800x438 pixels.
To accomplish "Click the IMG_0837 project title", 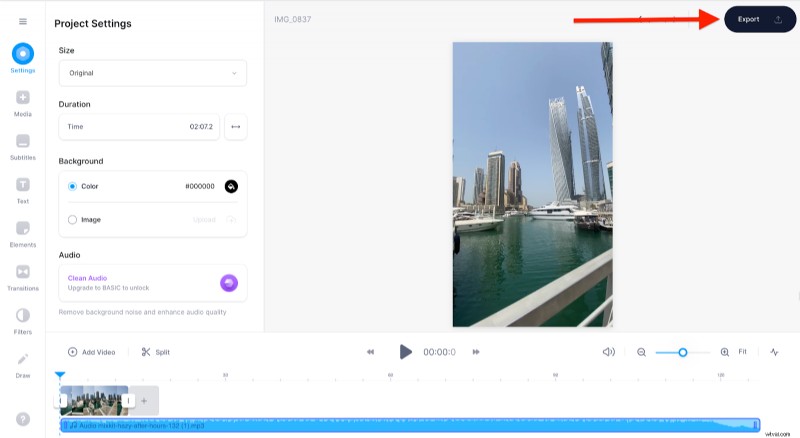I will (x=292, y=19).
